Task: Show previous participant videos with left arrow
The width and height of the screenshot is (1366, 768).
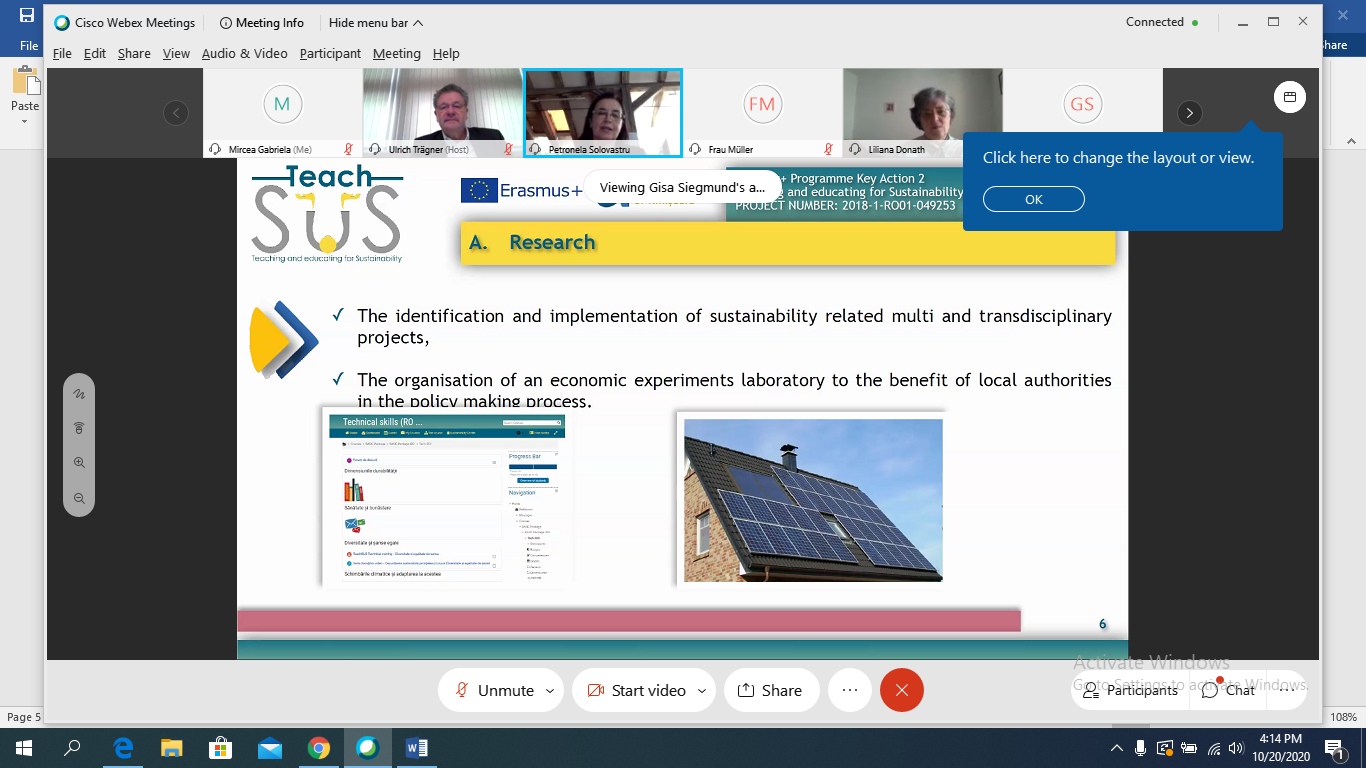Action: click(x=176, y=113)
